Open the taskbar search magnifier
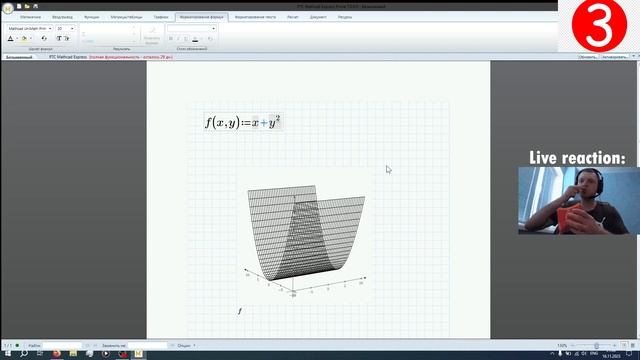Viewport: 640px width, 360px height. tap(24, 353)
